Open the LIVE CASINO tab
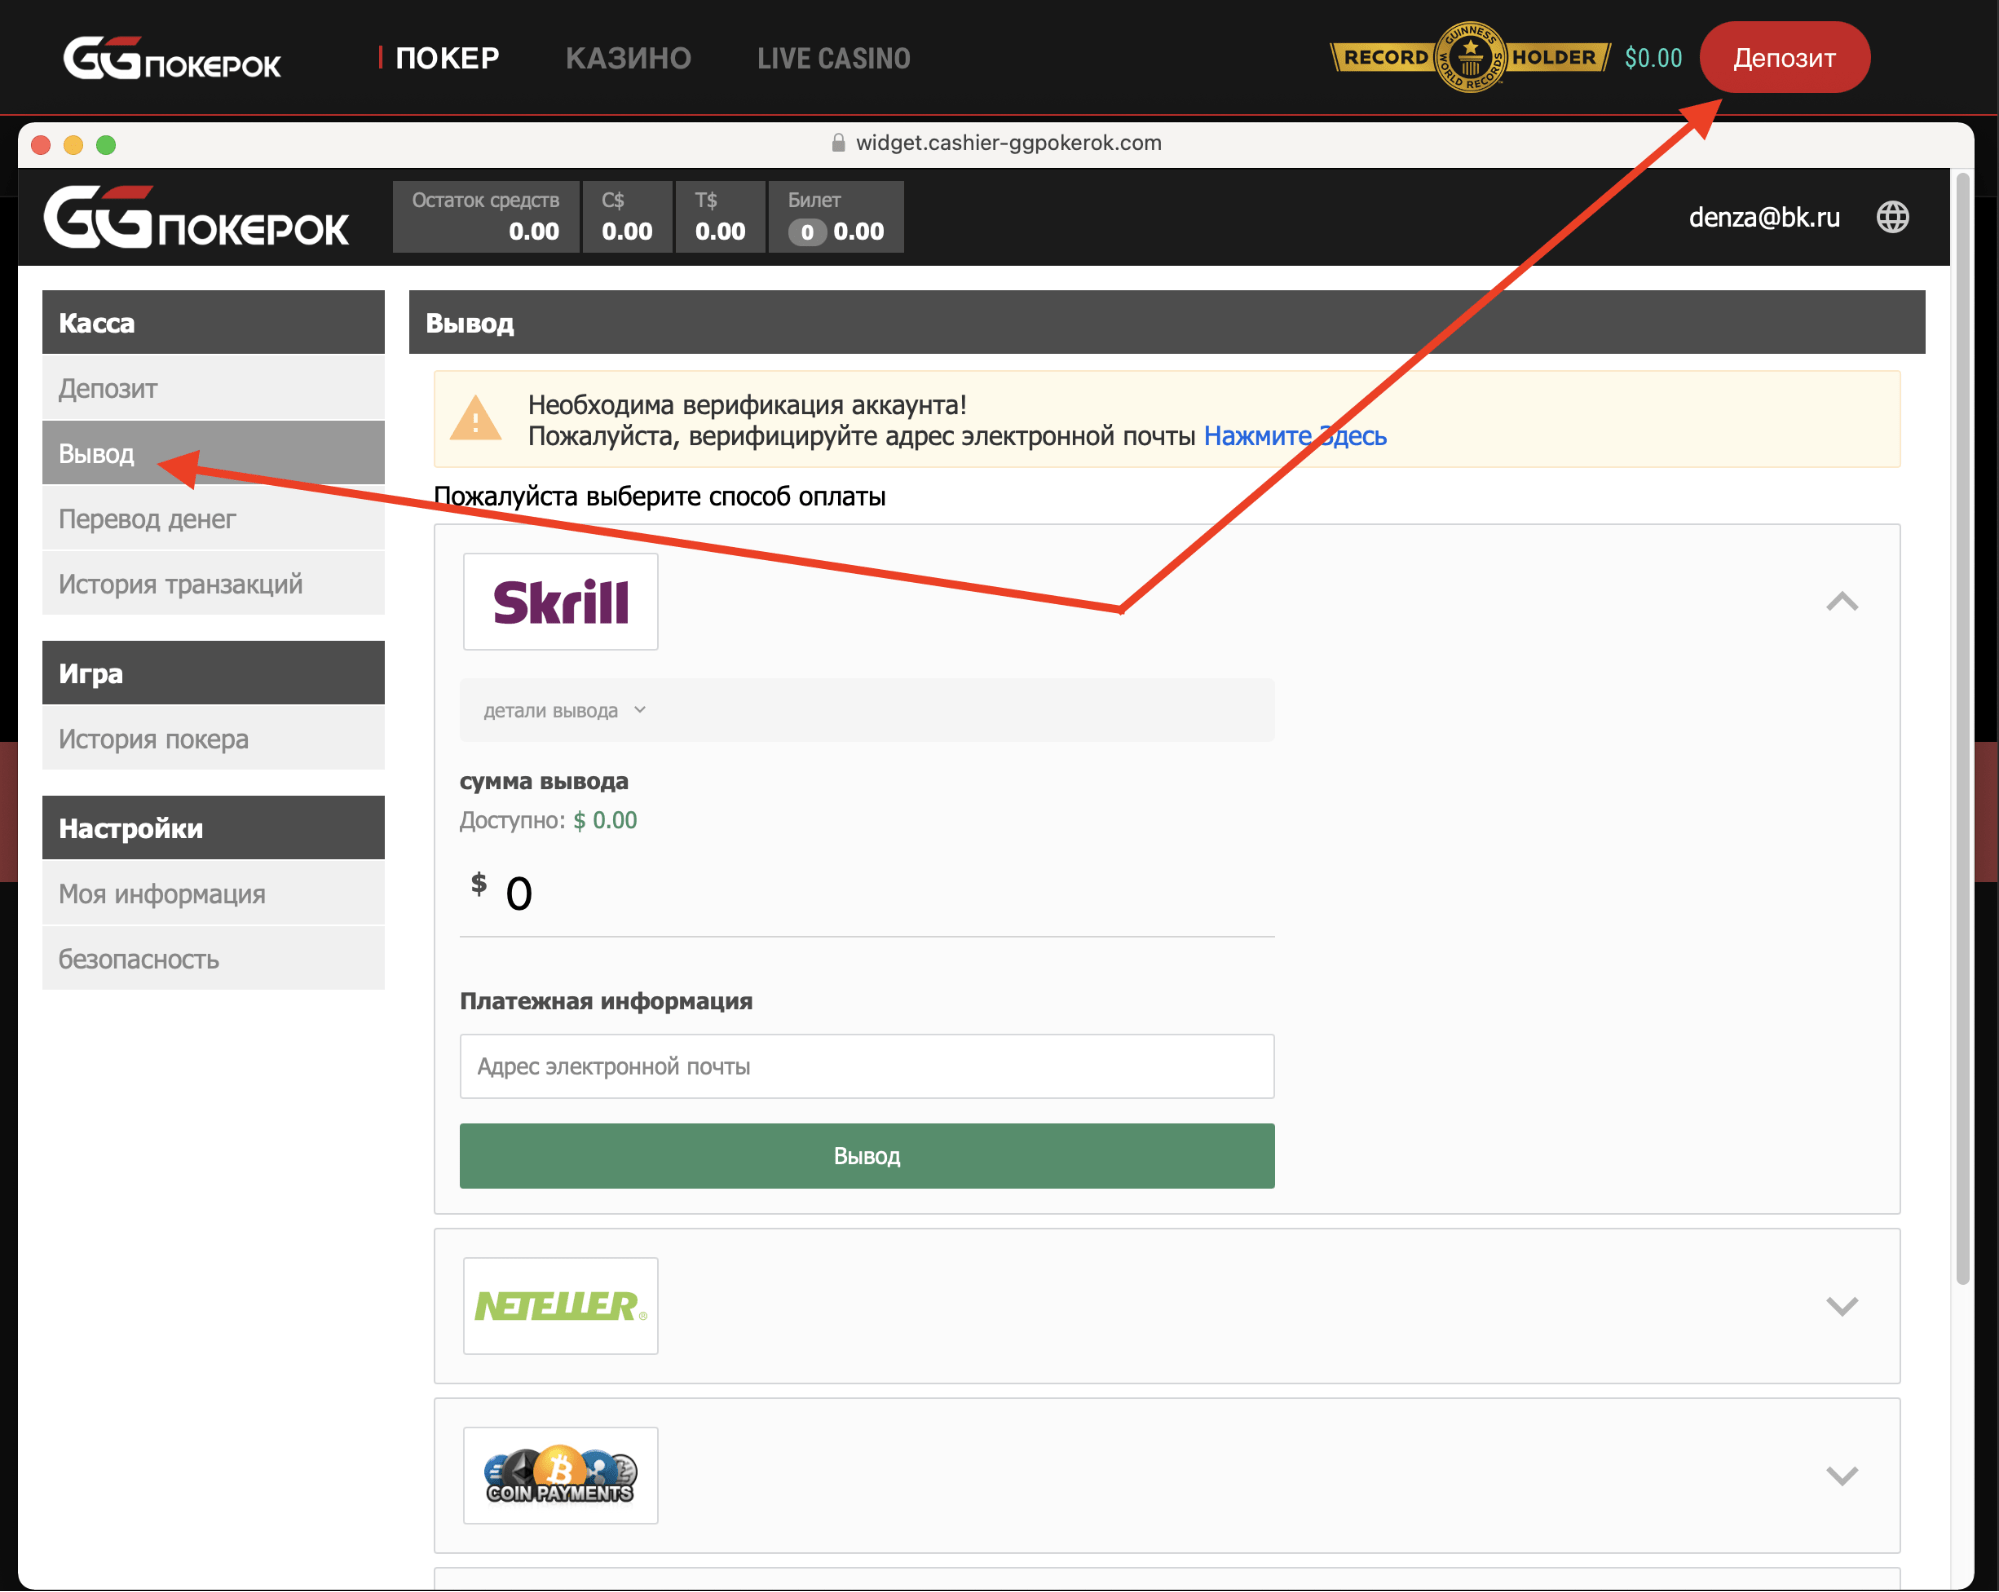1999x1592 pixels. click(834, 58)
